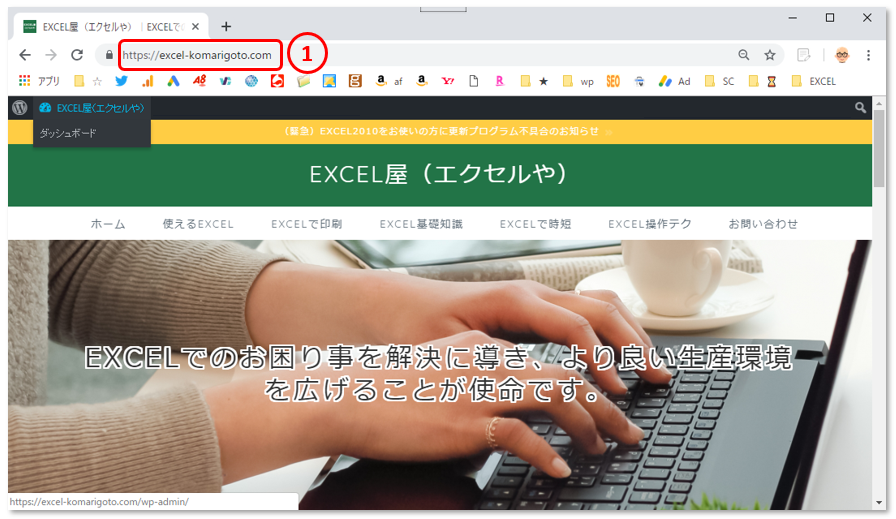Close the EXCEL屋 browser tab
The height and width of the screenshot is (519, 896).
coord(195,26)
